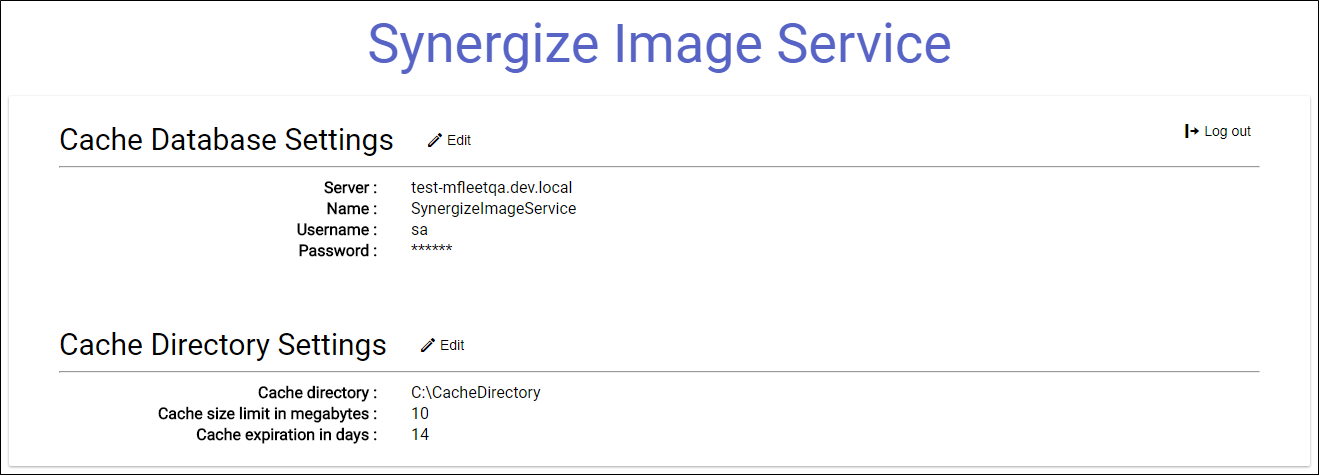Image resolution: width=1319 pixels, height=475 pixels.
Task: Click the cache size limit value 10
Action: 420,413
